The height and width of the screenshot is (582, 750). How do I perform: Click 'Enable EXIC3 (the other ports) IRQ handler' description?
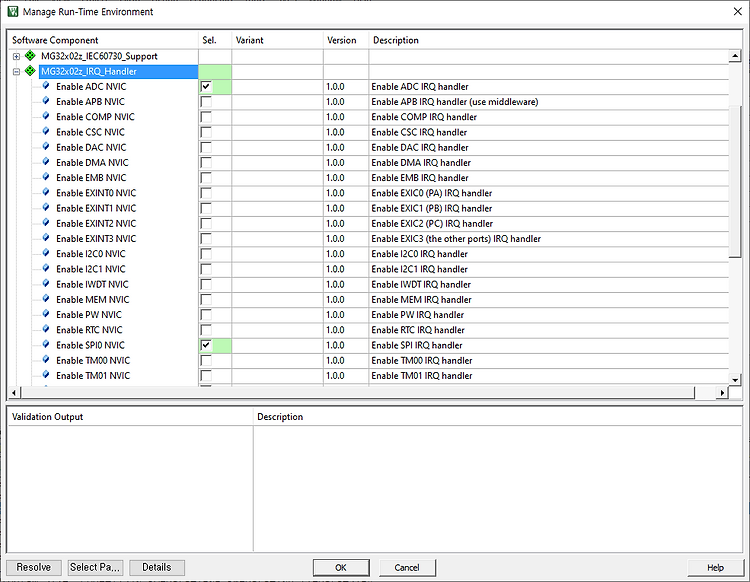[456, 239]
